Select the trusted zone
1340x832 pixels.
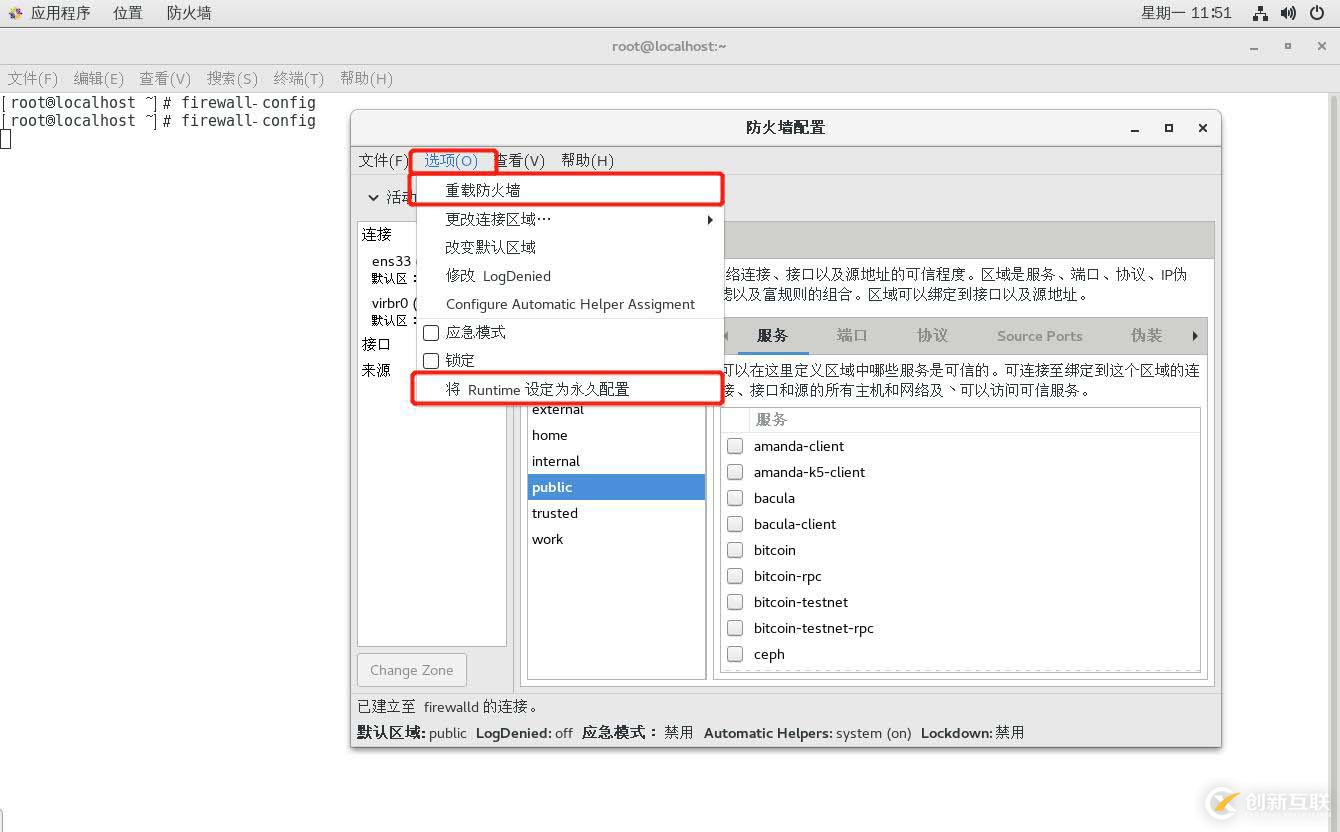(x=616, y=513)
